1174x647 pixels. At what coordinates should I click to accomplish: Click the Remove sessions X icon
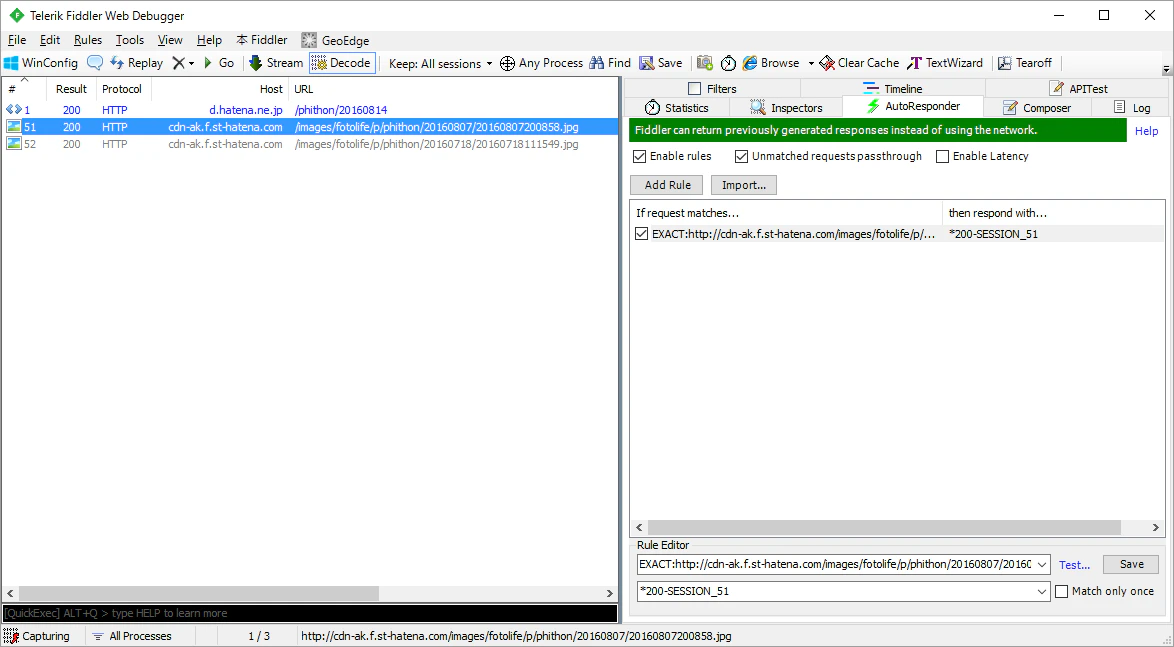point(178,63)
